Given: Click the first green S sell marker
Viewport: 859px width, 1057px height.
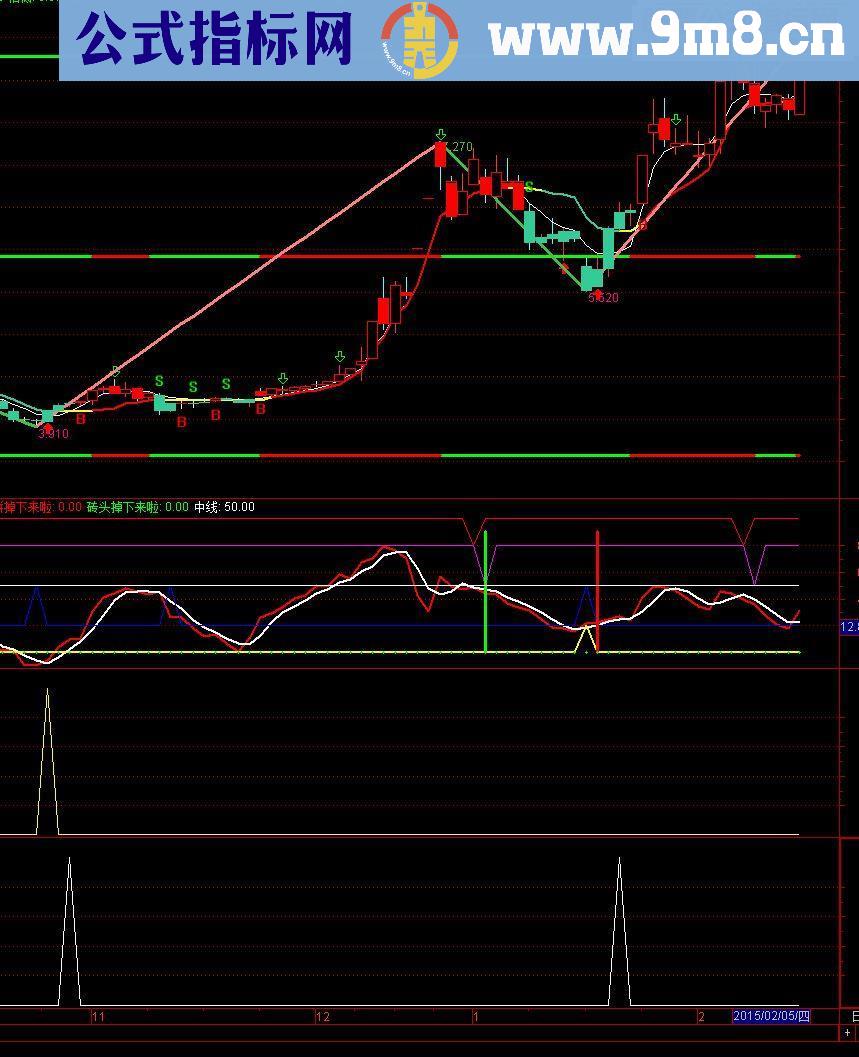Looking at the screenshot, I should click(x=159, y=382).
